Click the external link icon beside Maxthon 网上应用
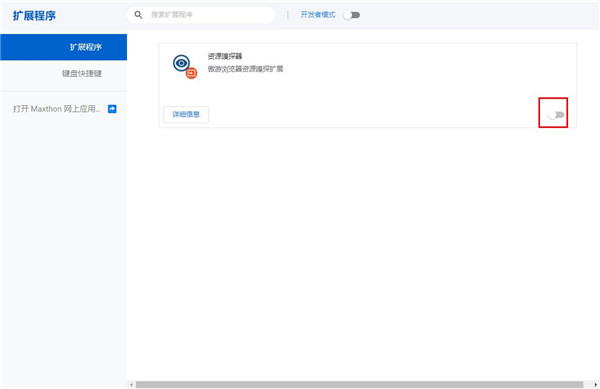The image size is (600, 389). pos(112,109)
